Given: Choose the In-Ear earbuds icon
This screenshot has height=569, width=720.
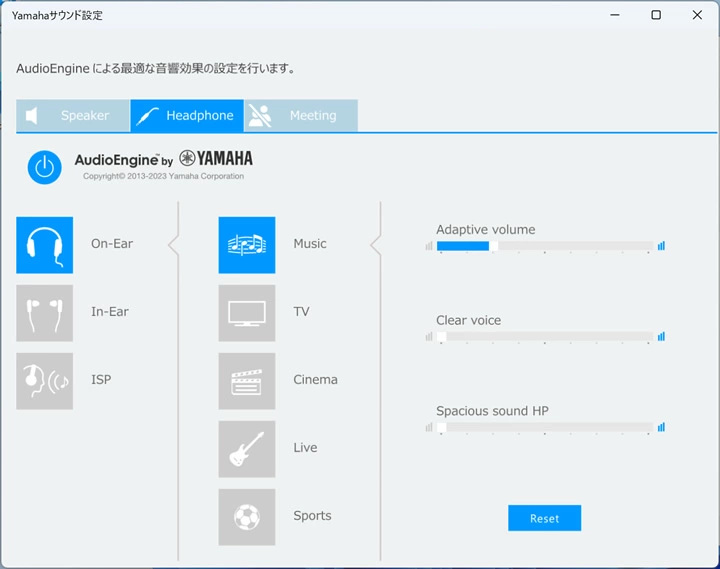Looking at the screenshot, I should (45, 313).
